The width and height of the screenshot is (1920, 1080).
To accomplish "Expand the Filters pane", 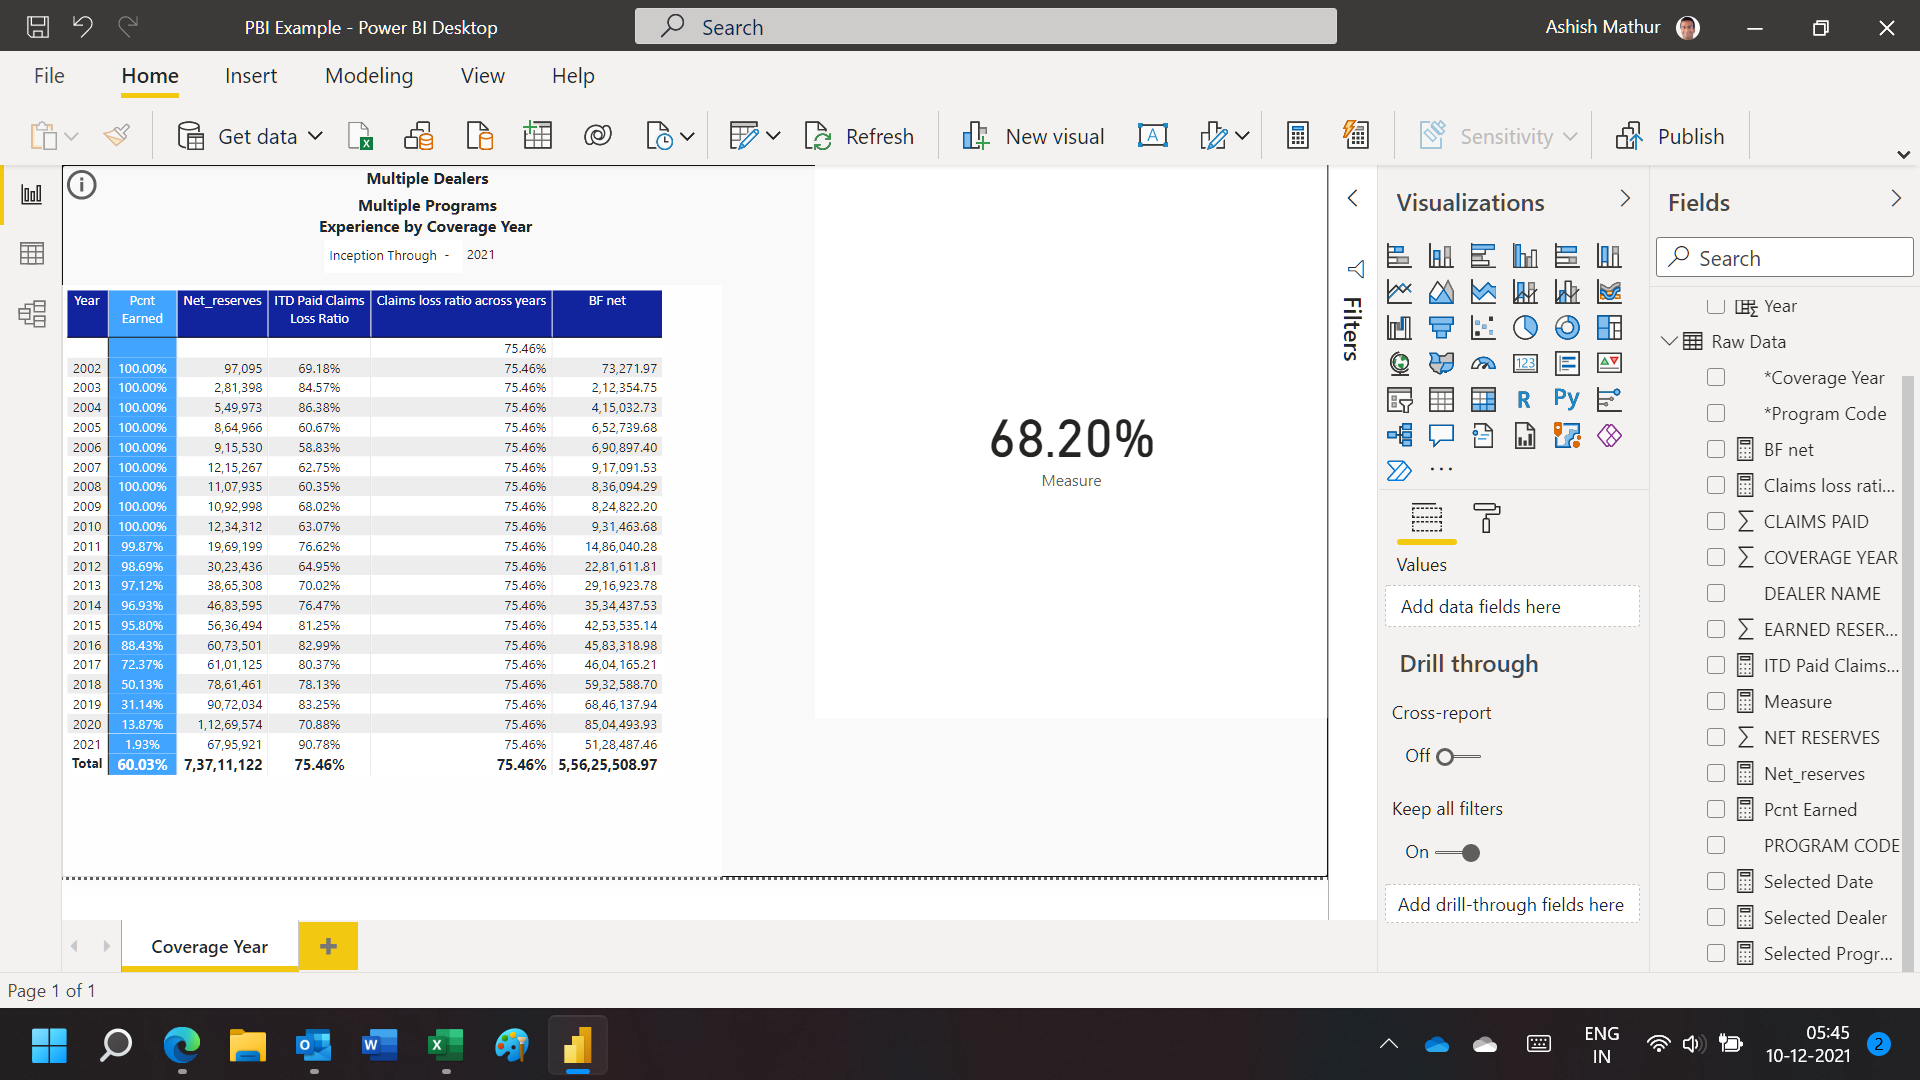I will point(1354,198).
